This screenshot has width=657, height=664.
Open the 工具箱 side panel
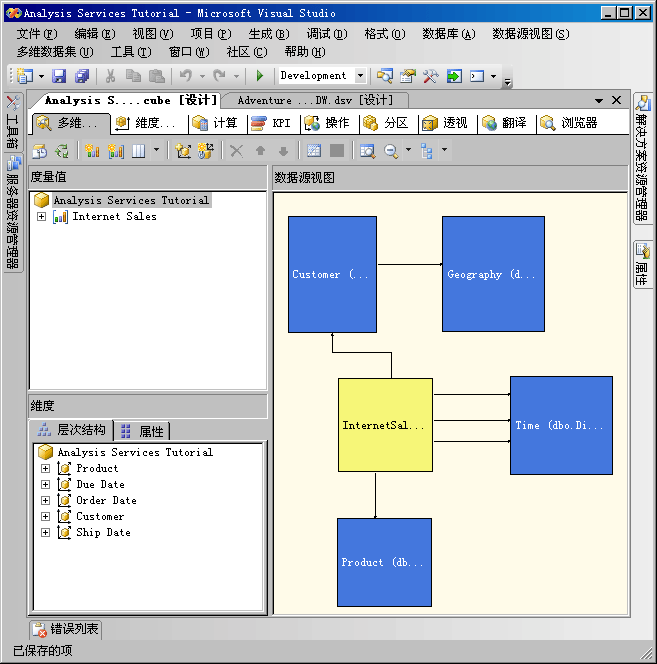point(13,122)
